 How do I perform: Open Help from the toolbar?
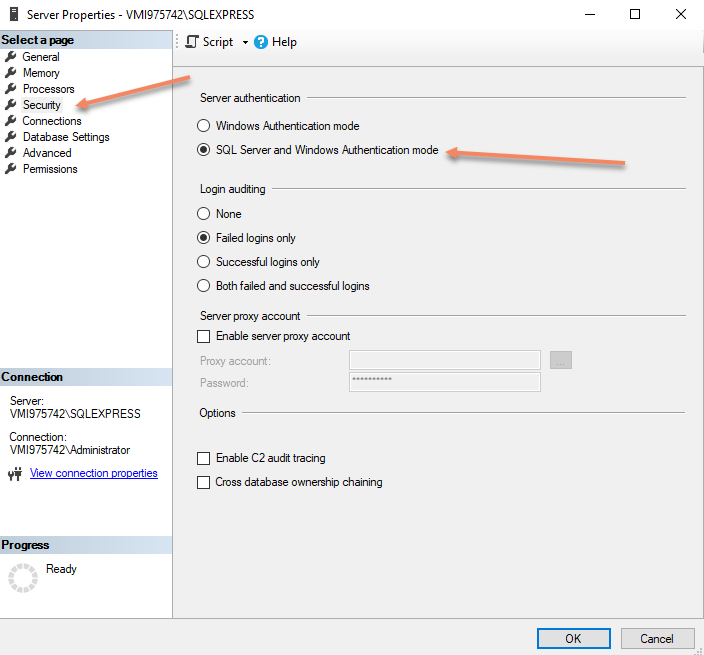click(275, 42)
